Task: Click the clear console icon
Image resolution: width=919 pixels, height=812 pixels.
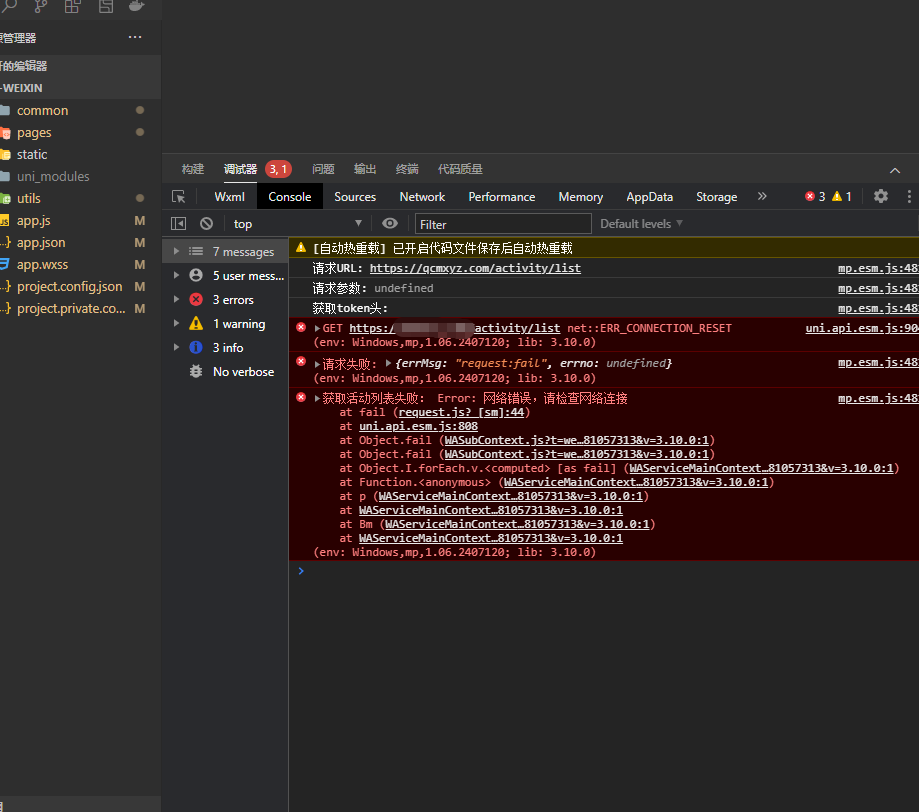Action: coord(206,223)
